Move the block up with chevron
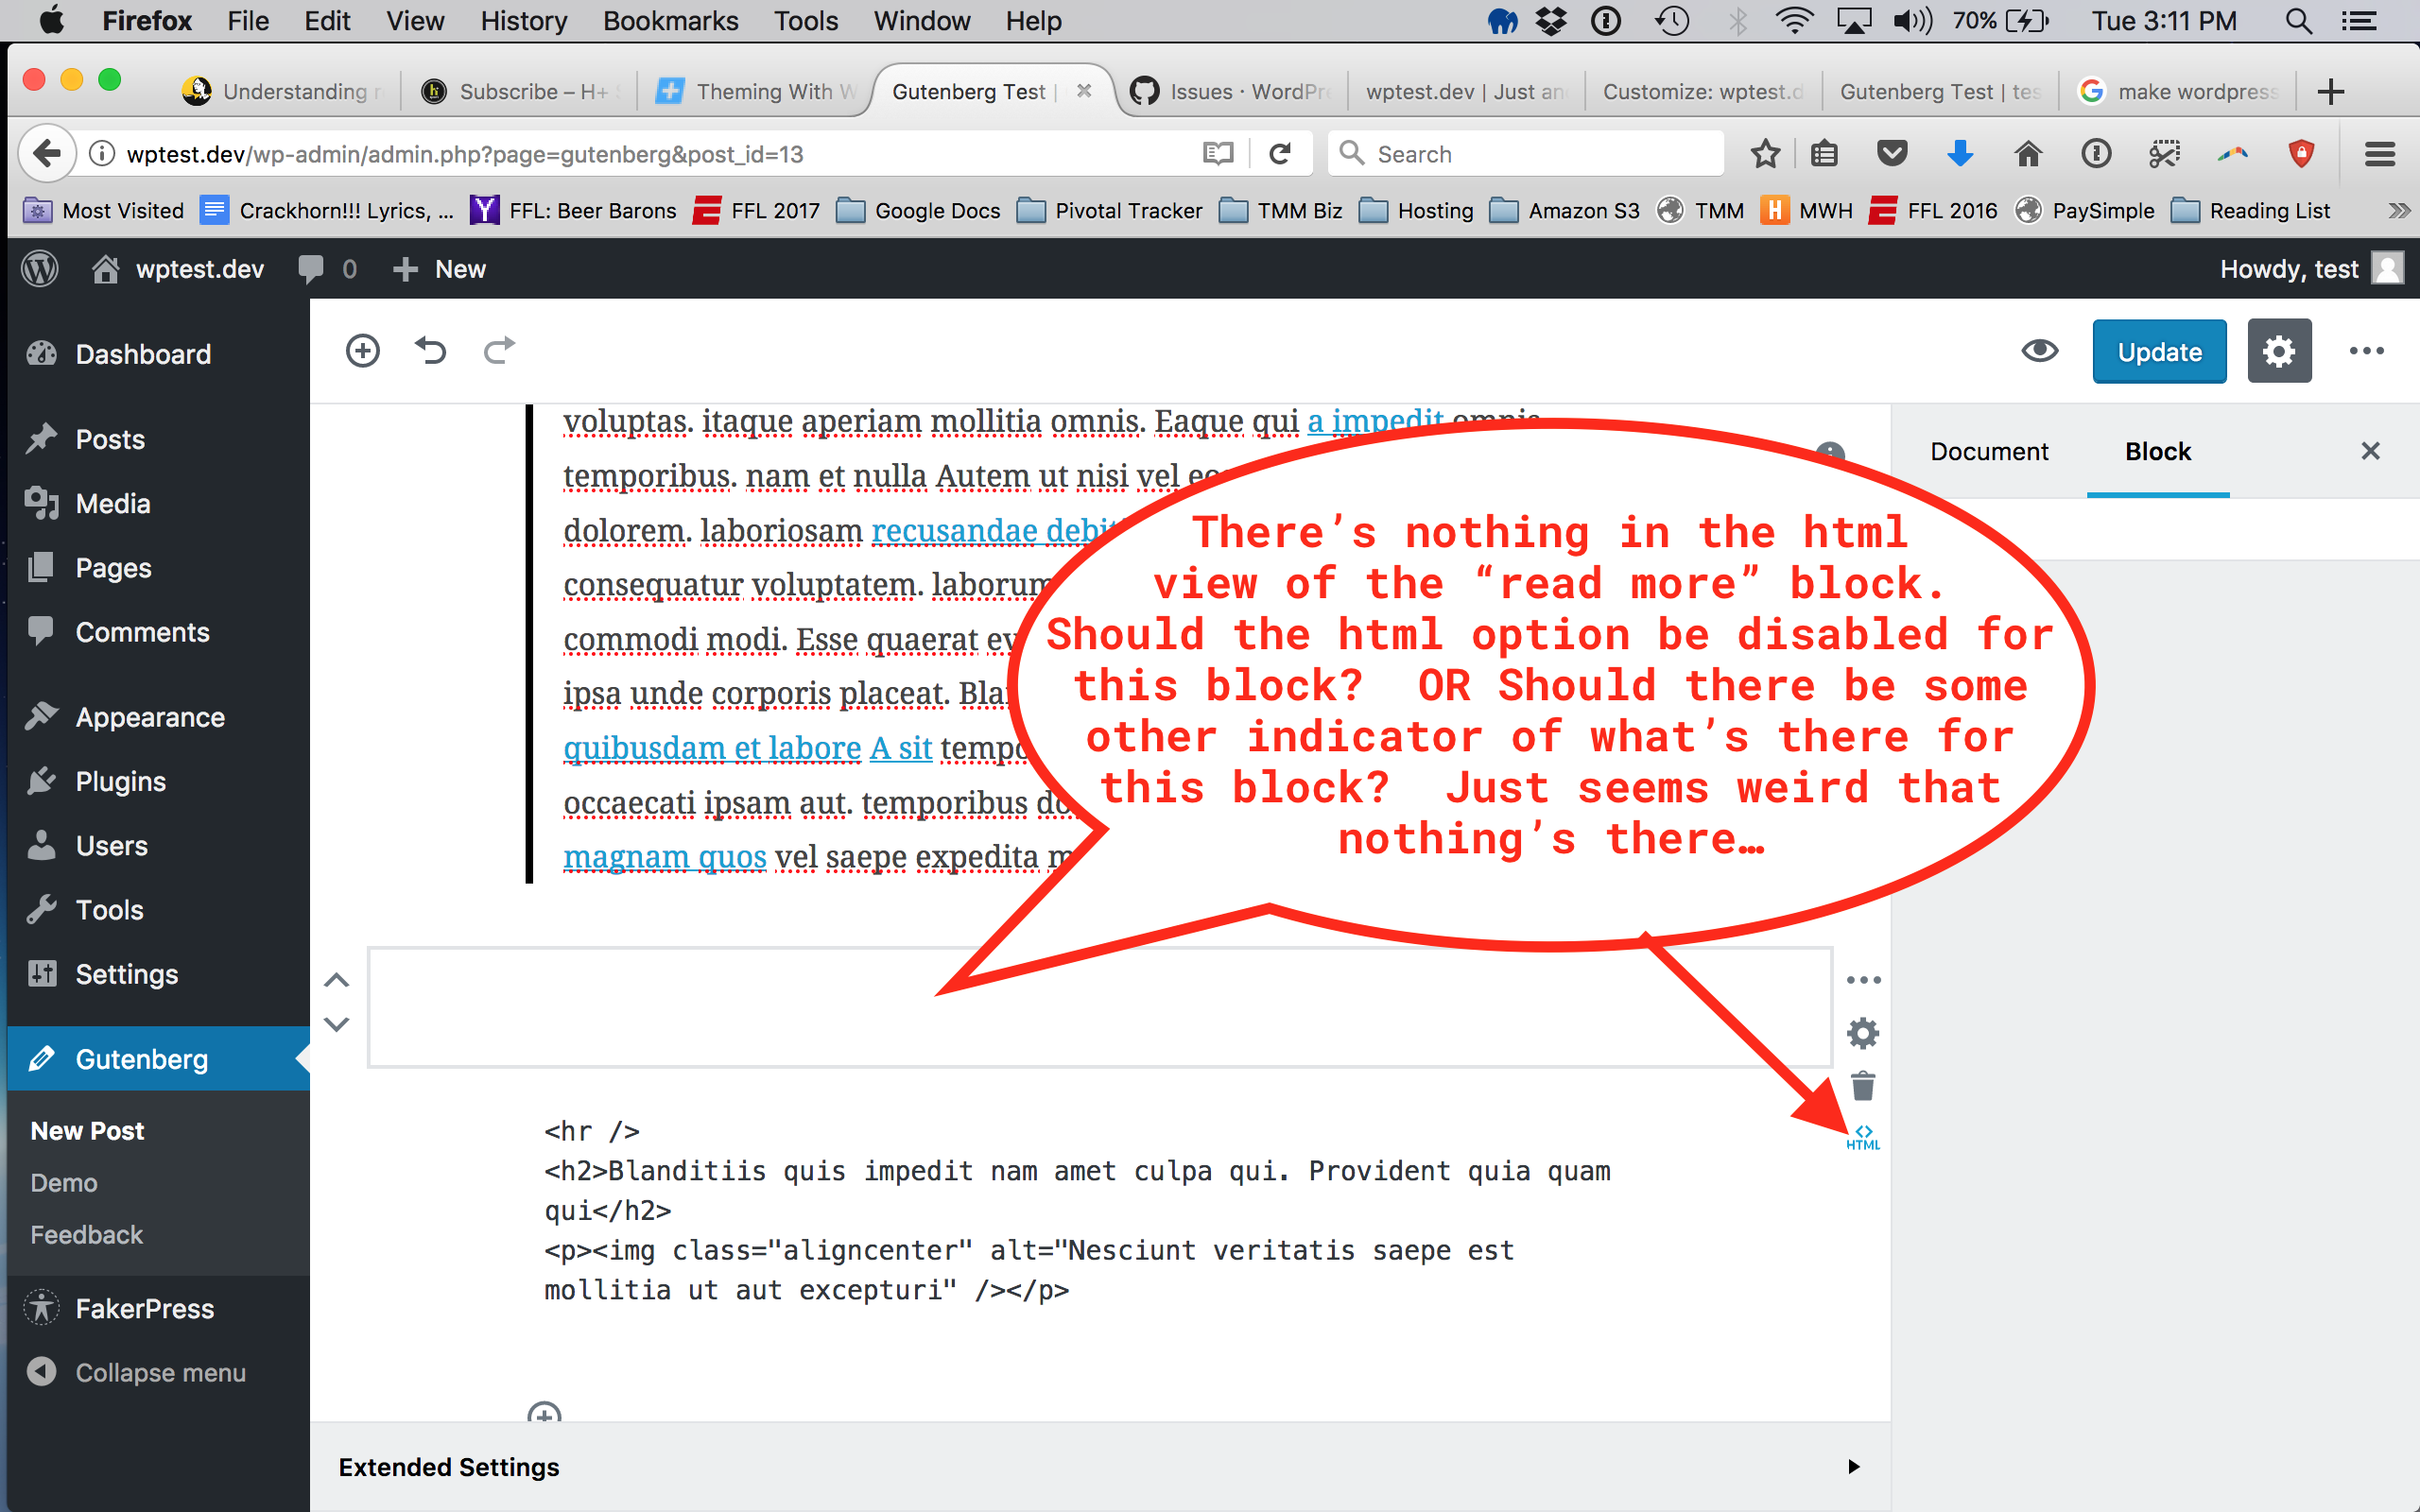This screenshot has width=2420, height=1512. click(x=337, y=981)
